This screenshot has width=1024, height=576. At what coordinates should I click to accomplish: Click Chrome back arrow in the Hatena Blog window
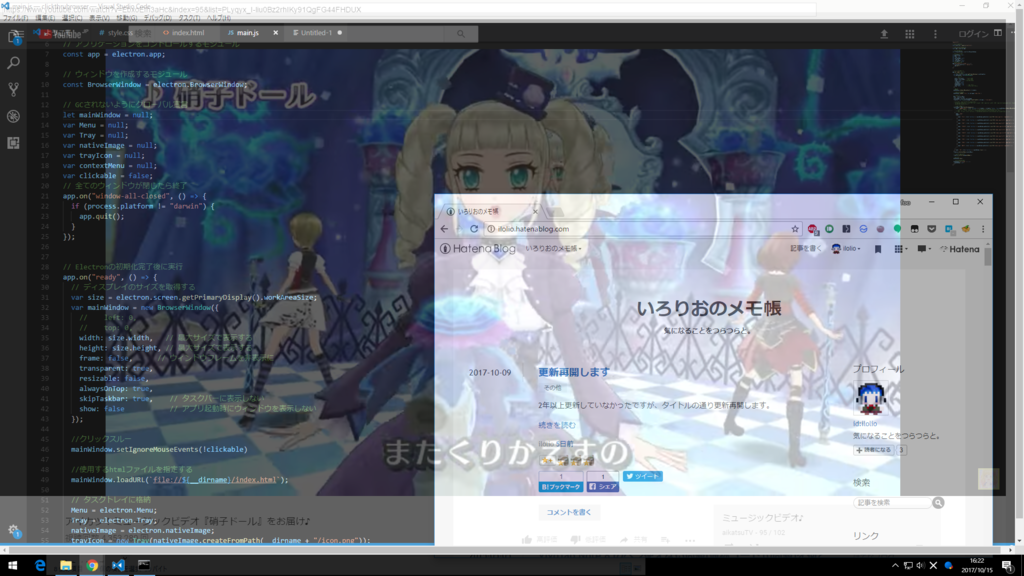click(444, 229)
